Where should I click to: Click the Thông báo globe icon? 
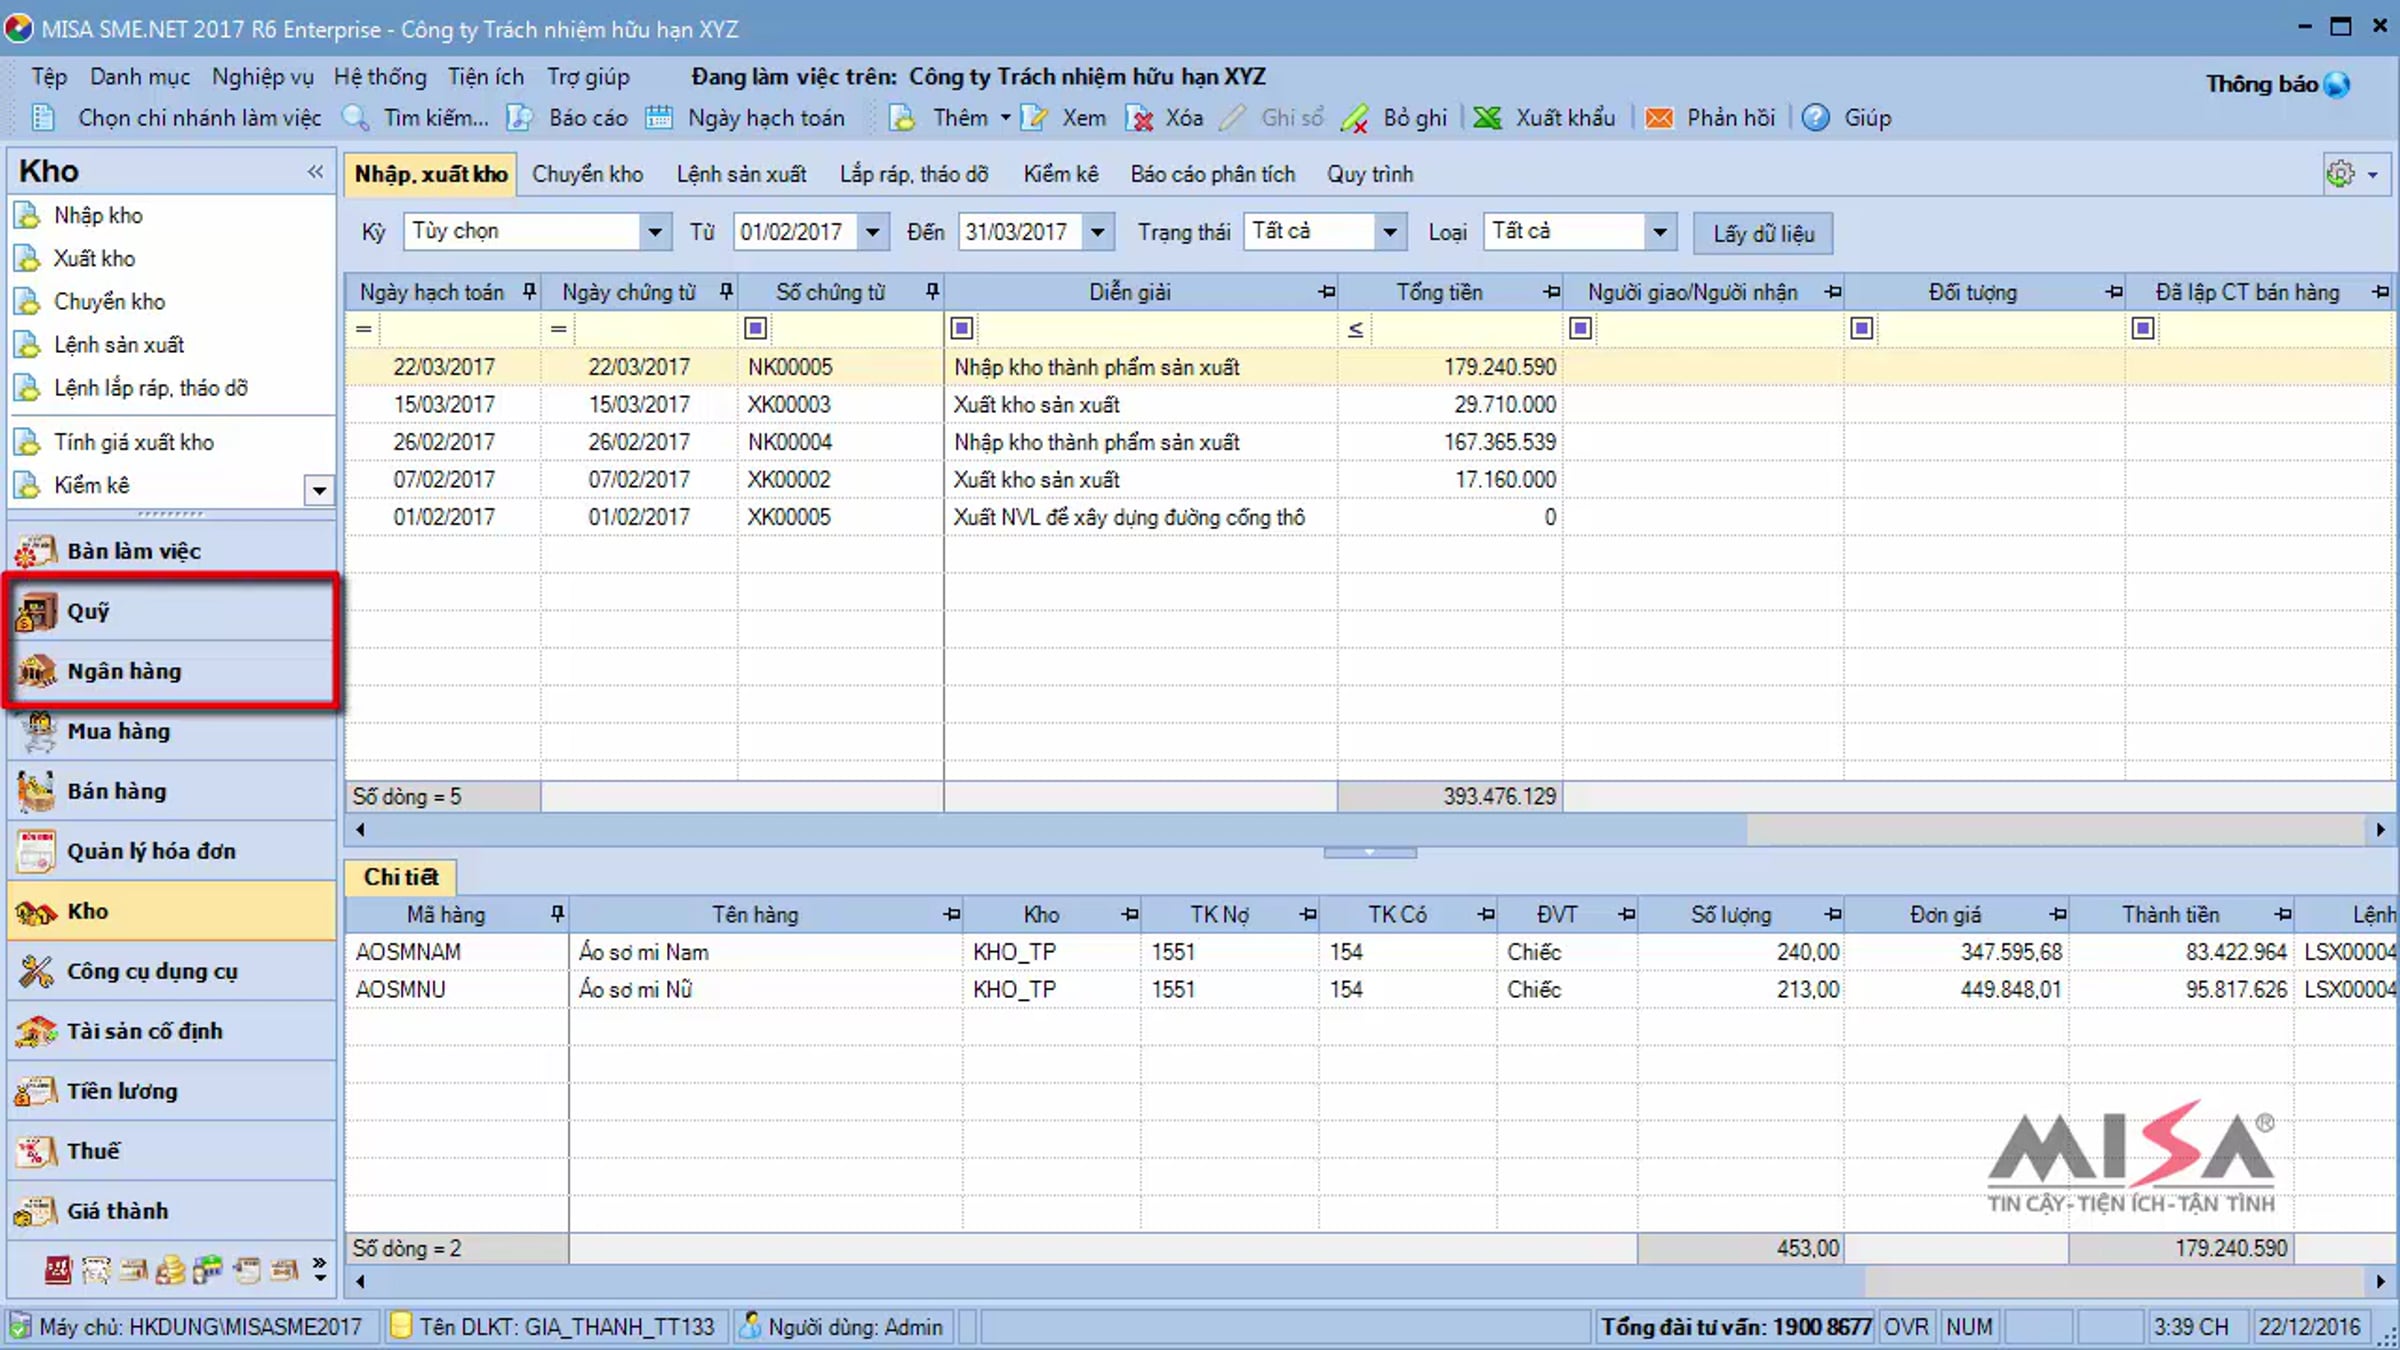point(2337,85)
